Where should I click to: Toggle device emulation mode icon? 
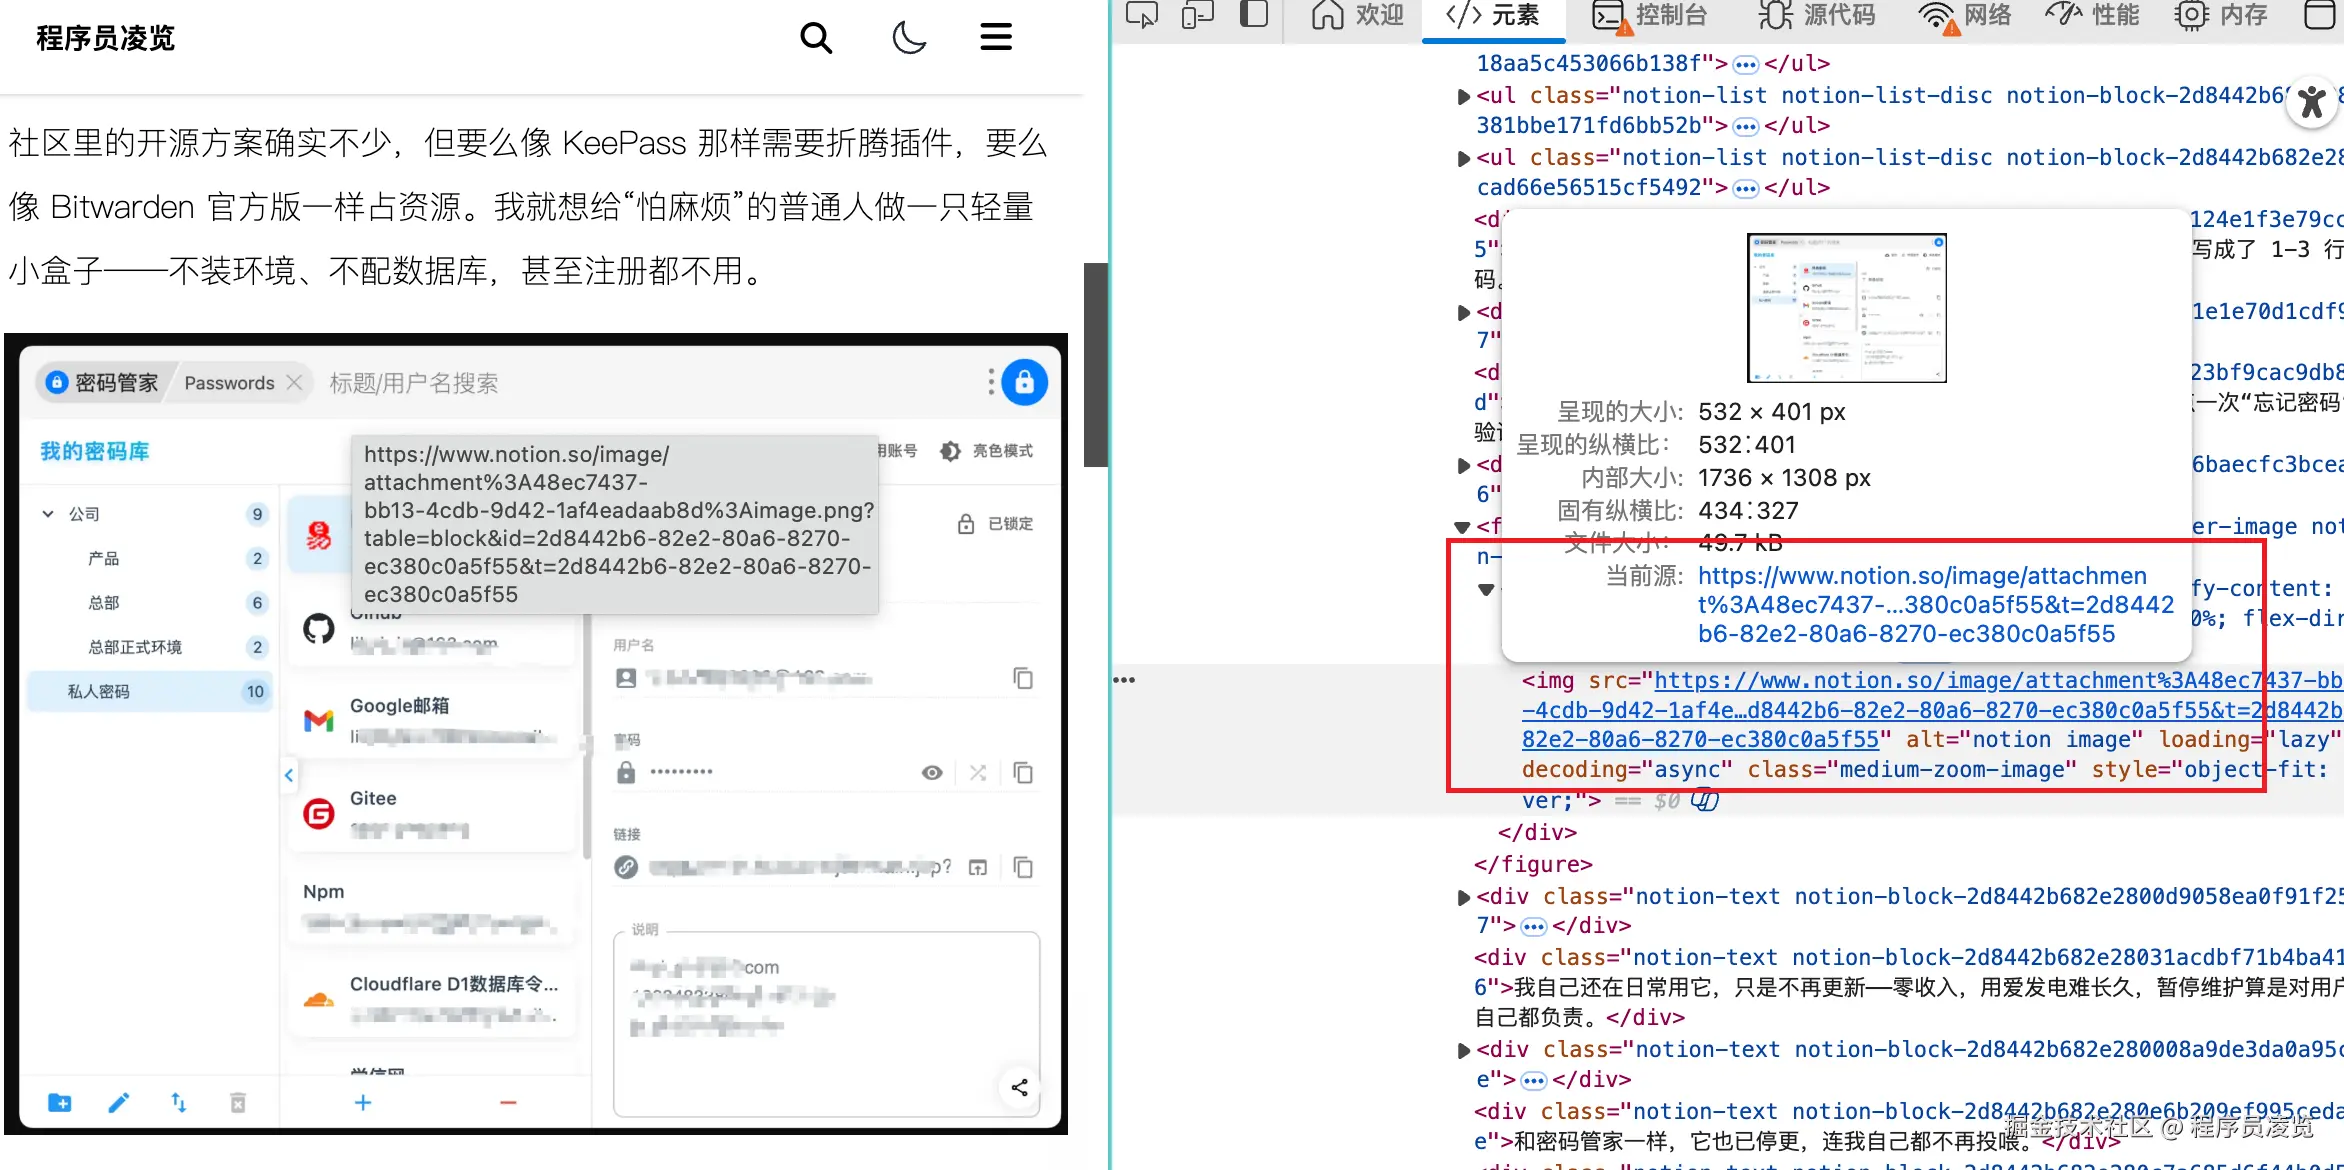point(1197,15)
